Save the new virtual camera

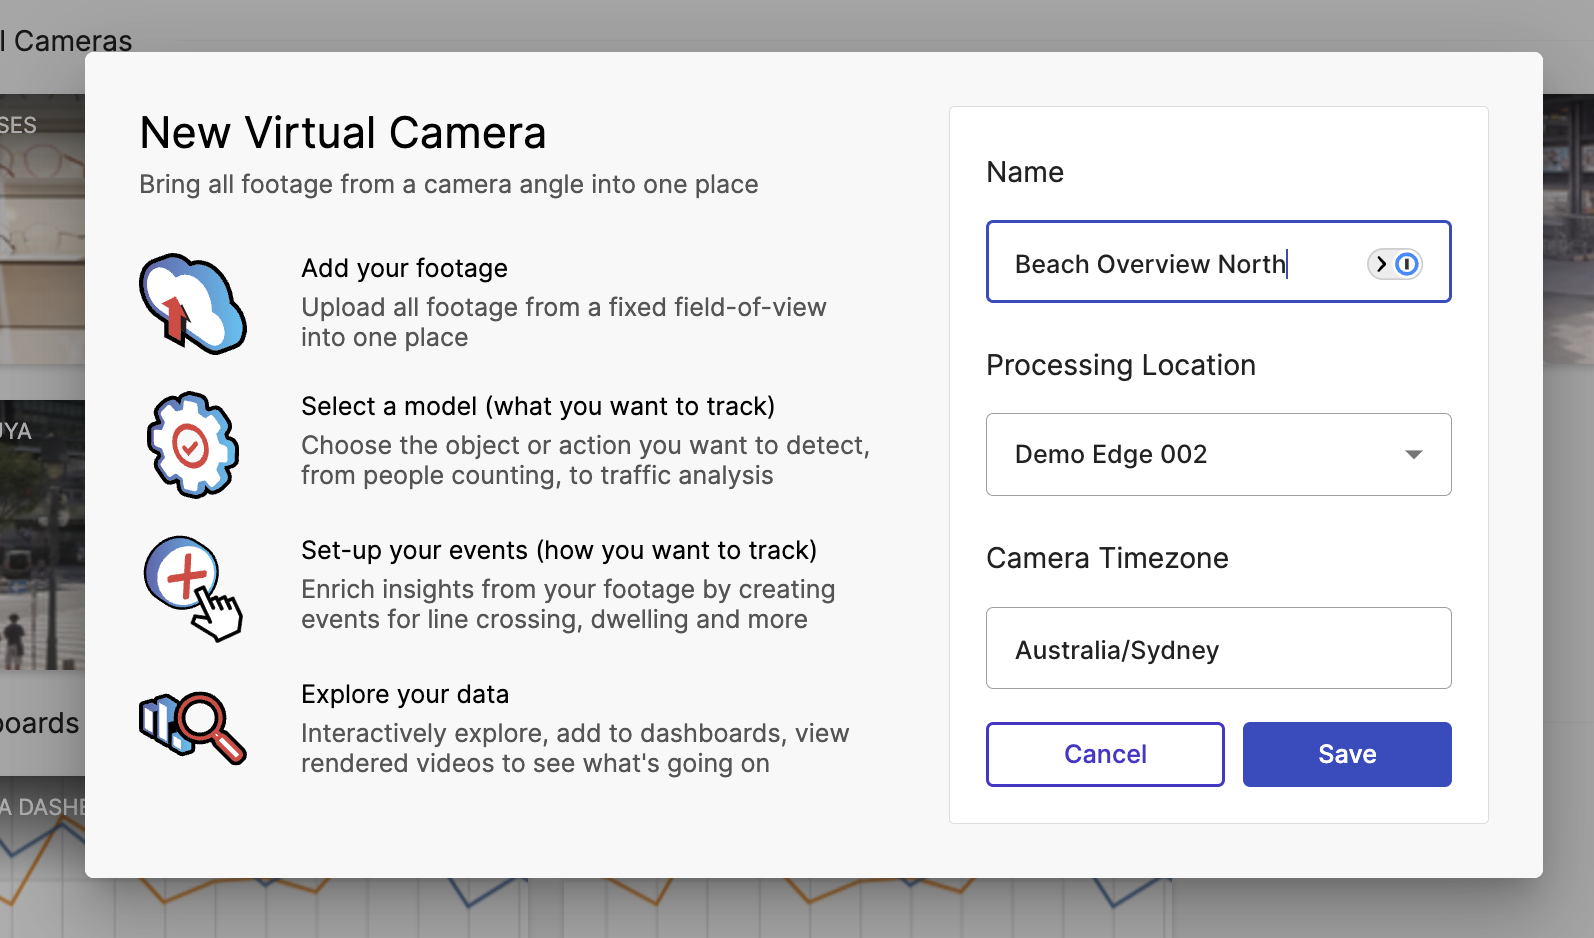coord(1346,754)
